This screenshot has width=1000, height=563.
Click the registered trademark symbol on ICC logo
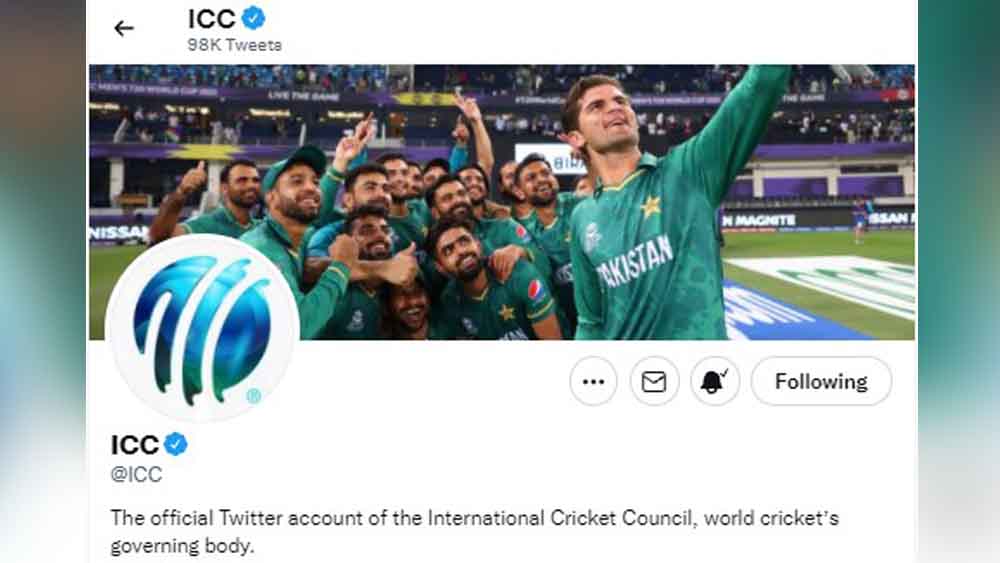click(x=254, y=396)
